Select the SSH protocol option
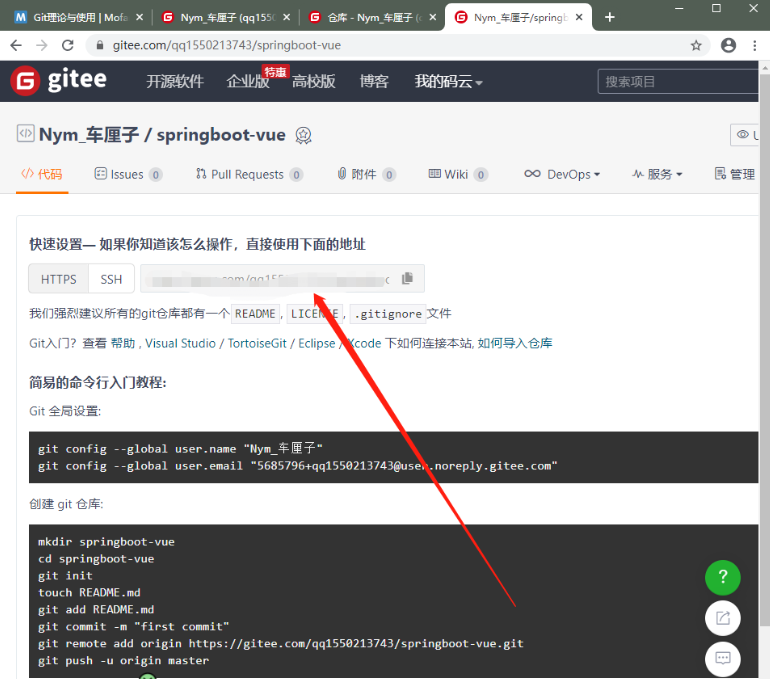 (x=111, y=279)
